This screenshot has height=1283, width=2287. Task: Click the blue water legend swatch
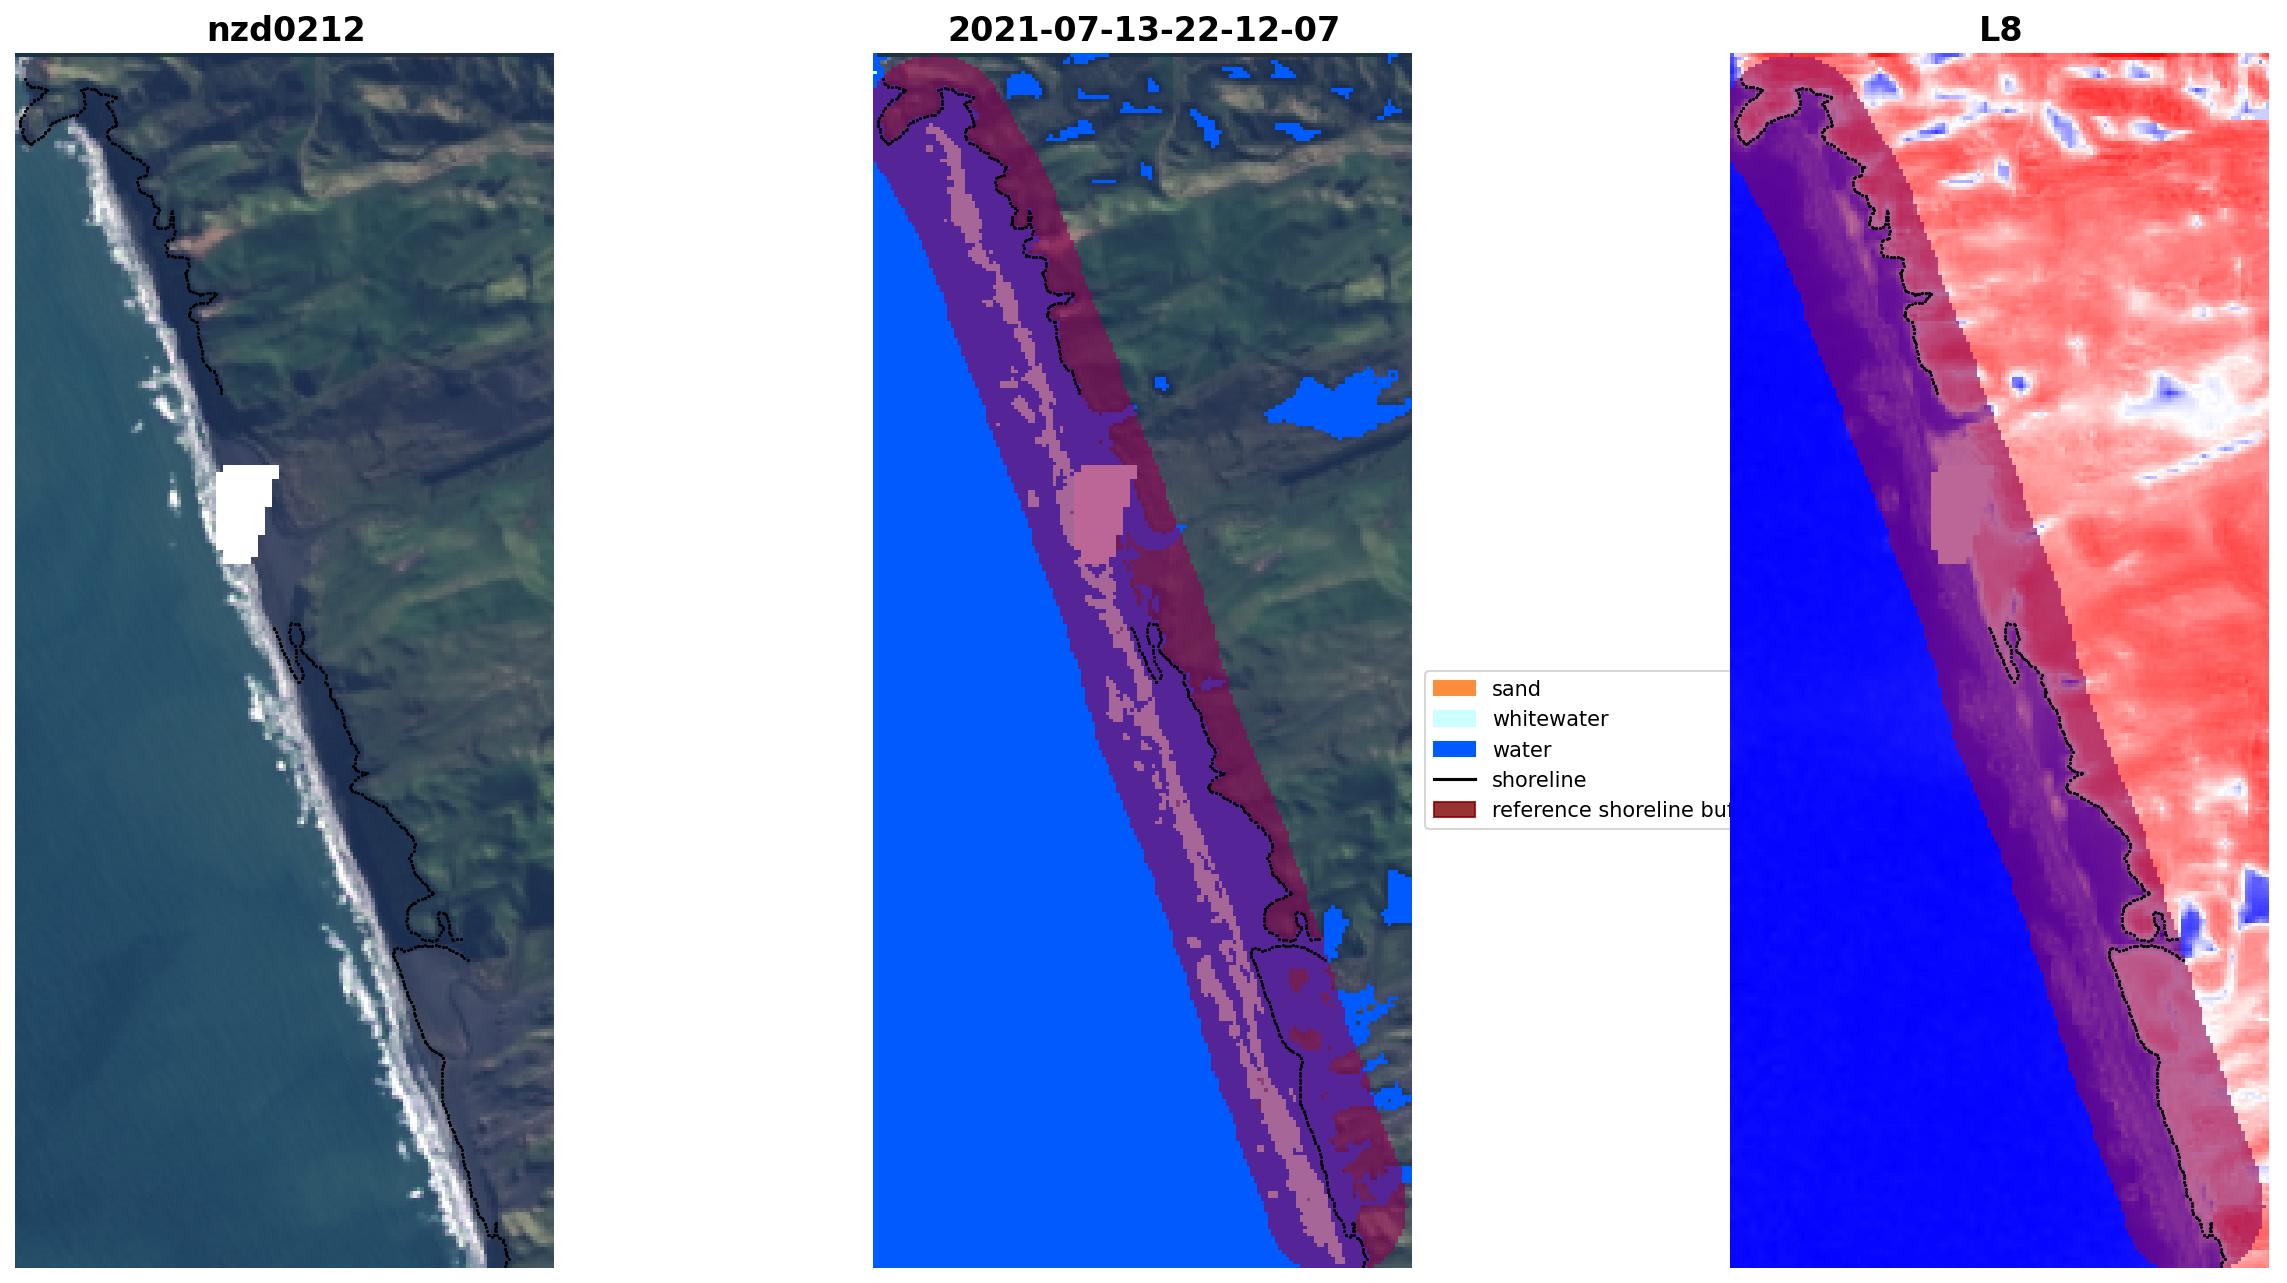pyautogui.click(x=1453, y=749)
